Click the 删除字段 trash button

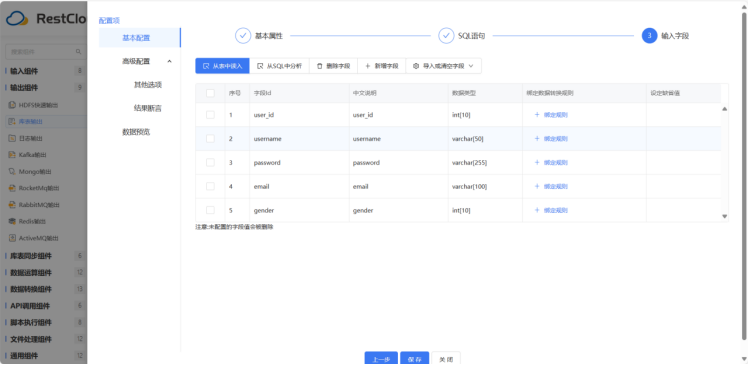click(x=333, y=66)
